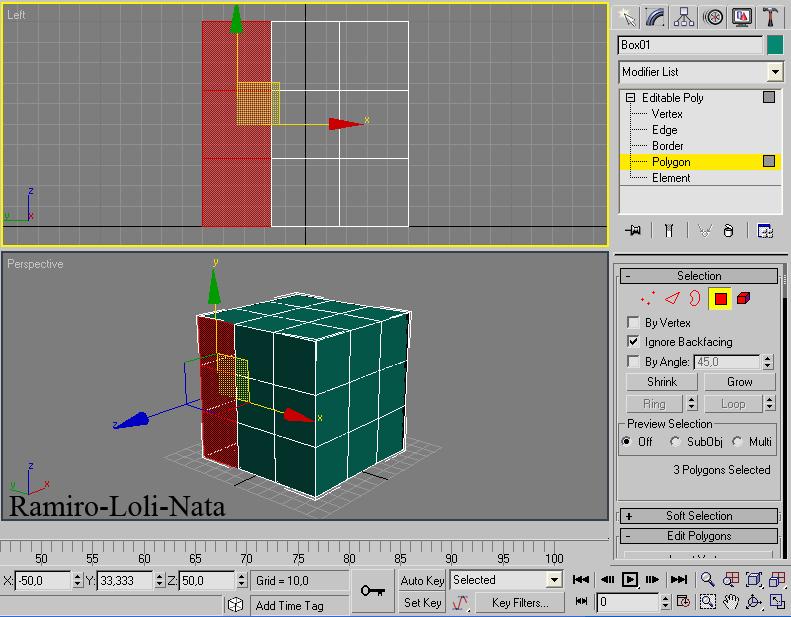This screenshot has width=791, height=617.
Task: Open the Hierarchy panel tab
Action: [x=684, y=18]
